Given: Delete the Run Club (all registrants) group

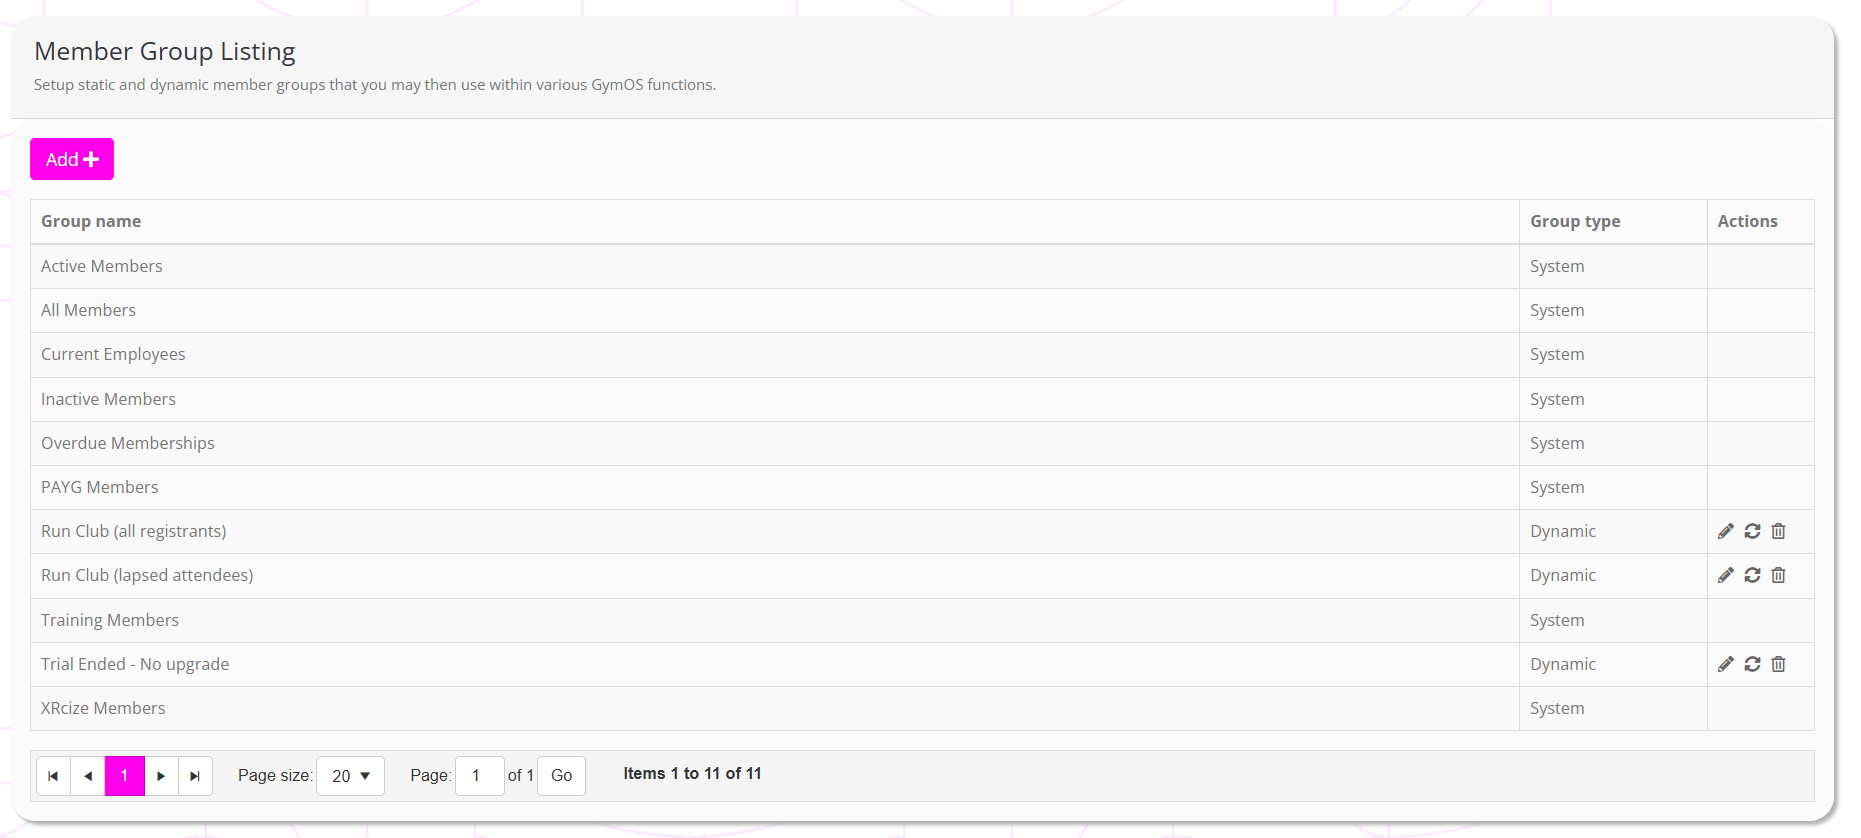Looking at the screenshot, I should [1778, 531].
